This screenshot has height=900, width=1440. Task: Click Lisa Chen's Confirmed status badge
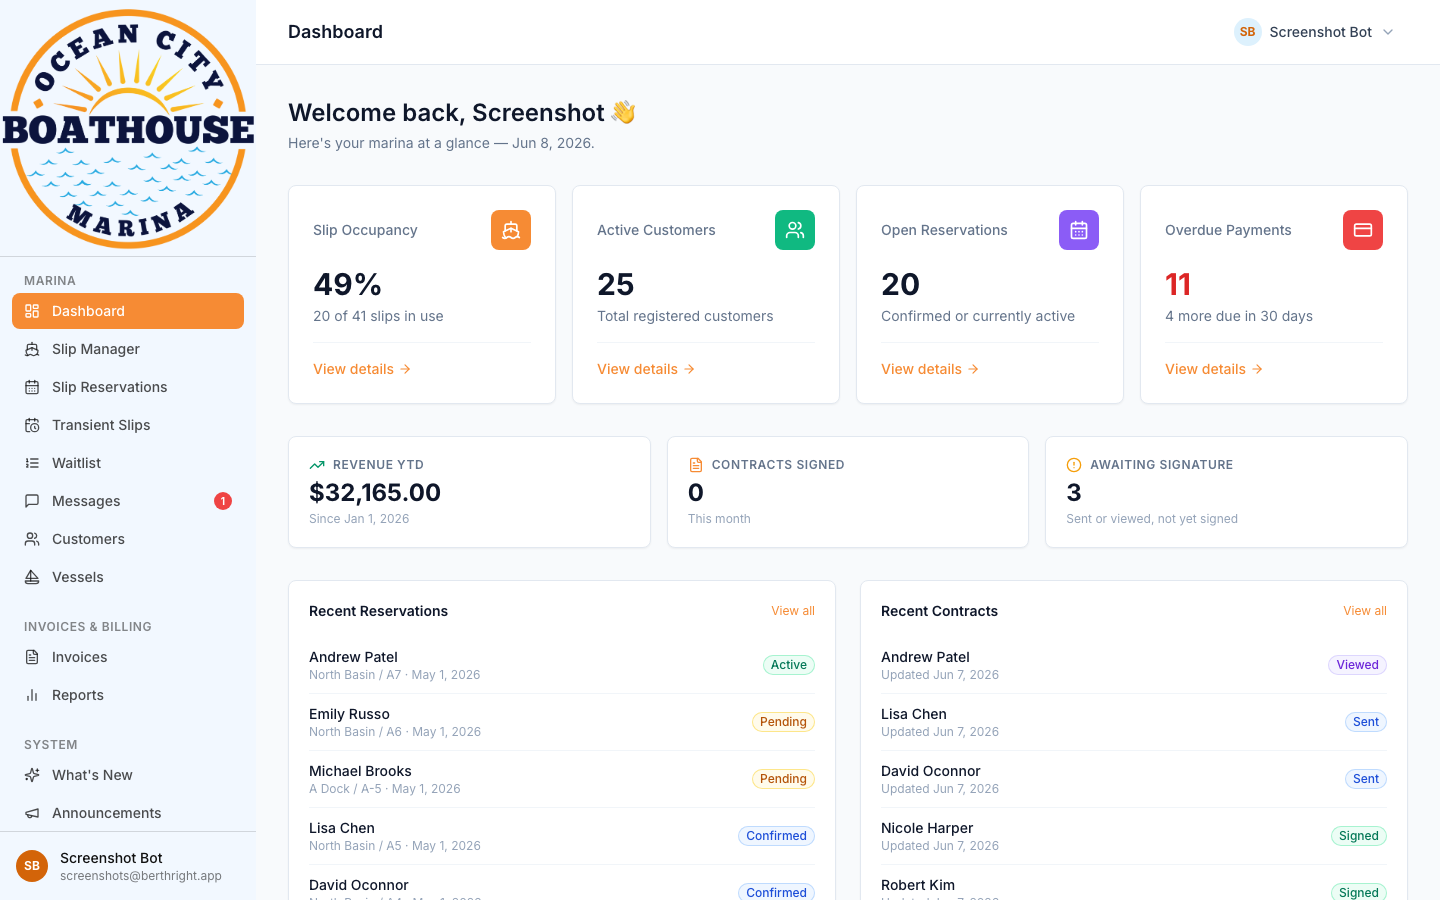(x=776, y=836)
